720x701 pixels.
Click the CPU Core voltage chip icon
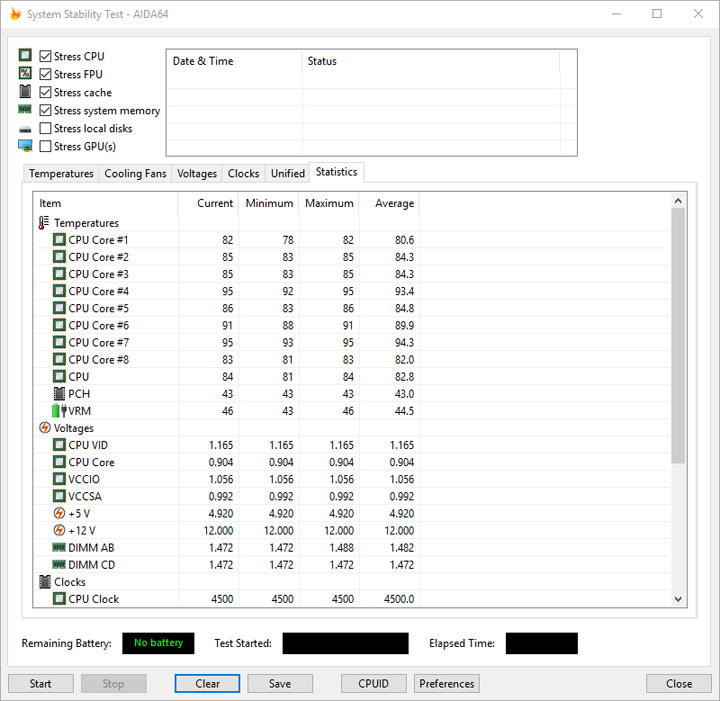coord(59,462)
